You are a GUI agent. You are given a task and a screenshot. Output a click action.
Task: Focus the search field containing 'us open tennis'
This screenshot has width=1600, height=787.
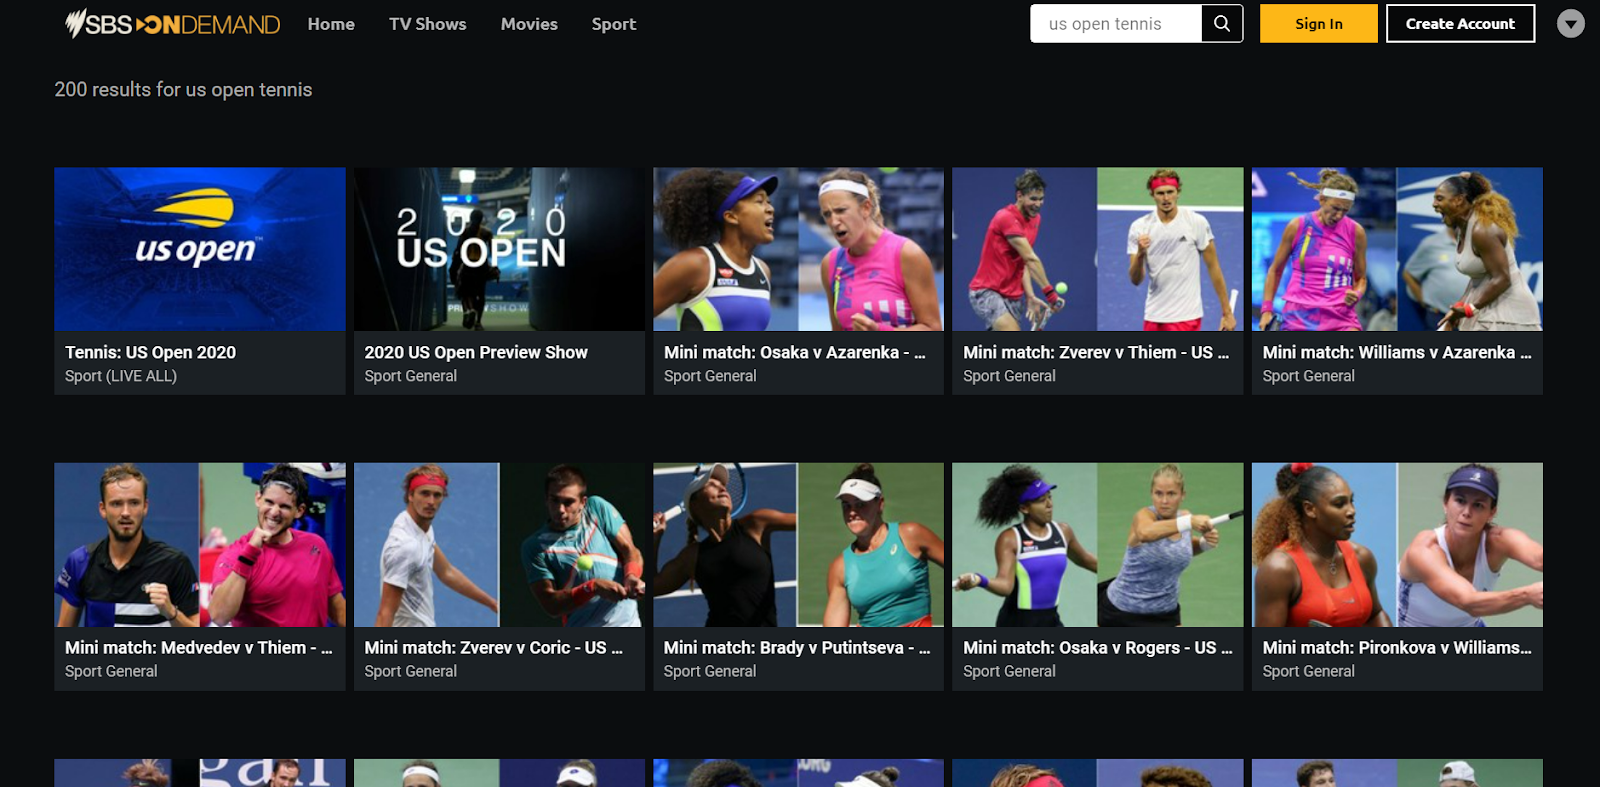point(1115,24)
